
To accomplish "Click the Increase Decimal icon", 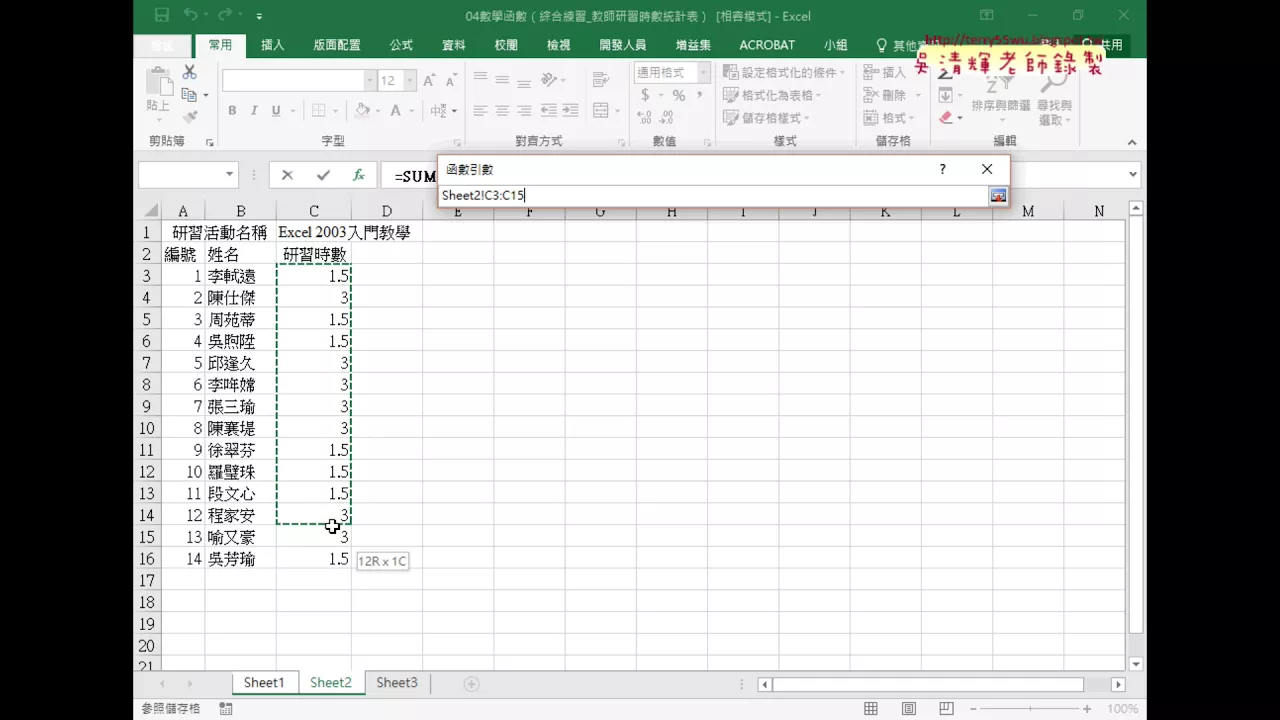I will point(645,117).
